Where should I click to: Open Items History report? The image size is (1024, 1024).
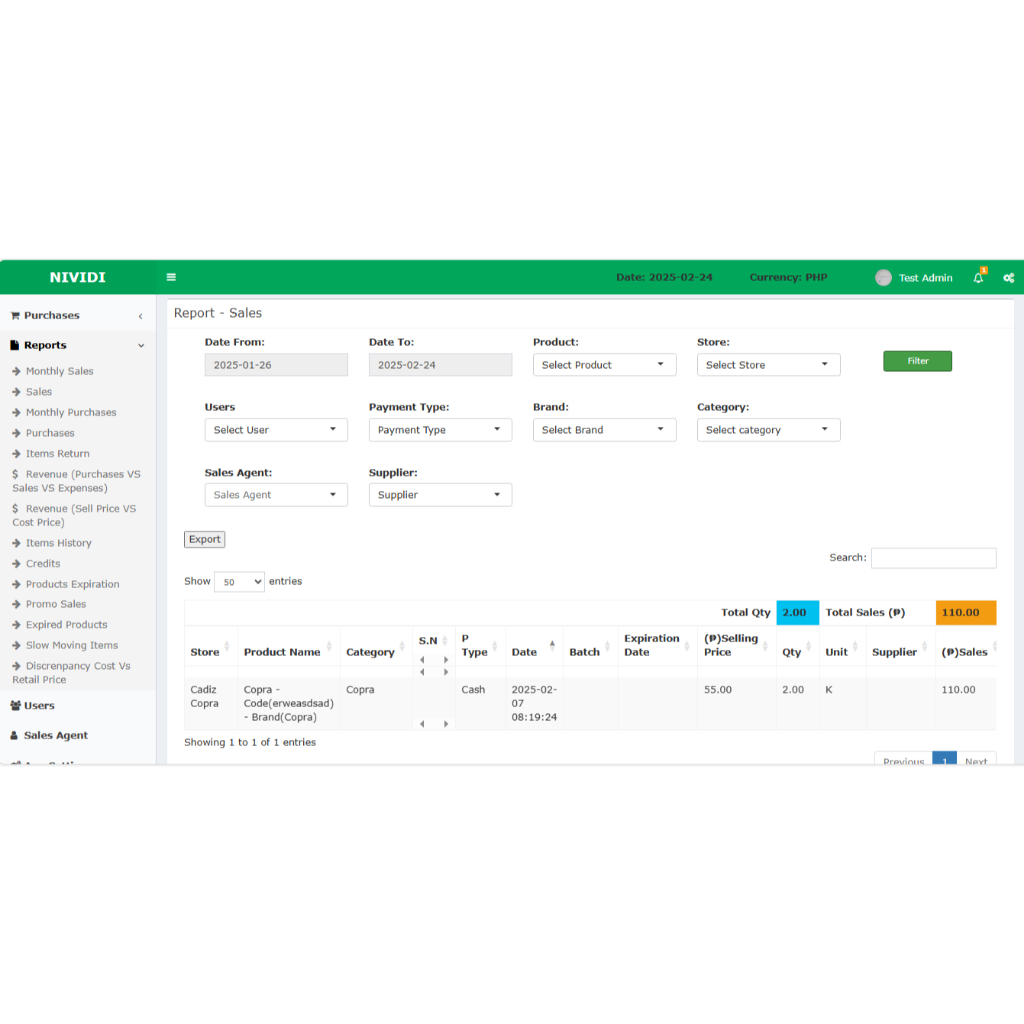tap(58, 543)
